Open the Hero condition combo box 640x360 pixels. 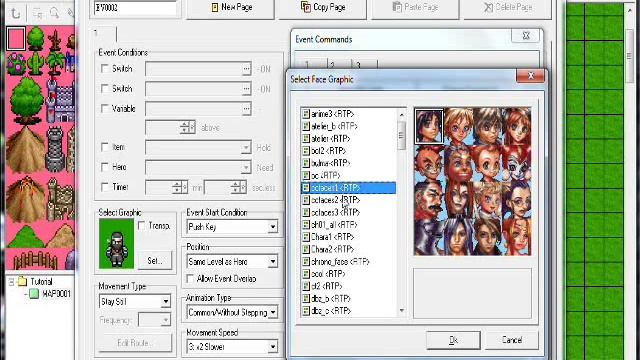(x=198, y=167)
